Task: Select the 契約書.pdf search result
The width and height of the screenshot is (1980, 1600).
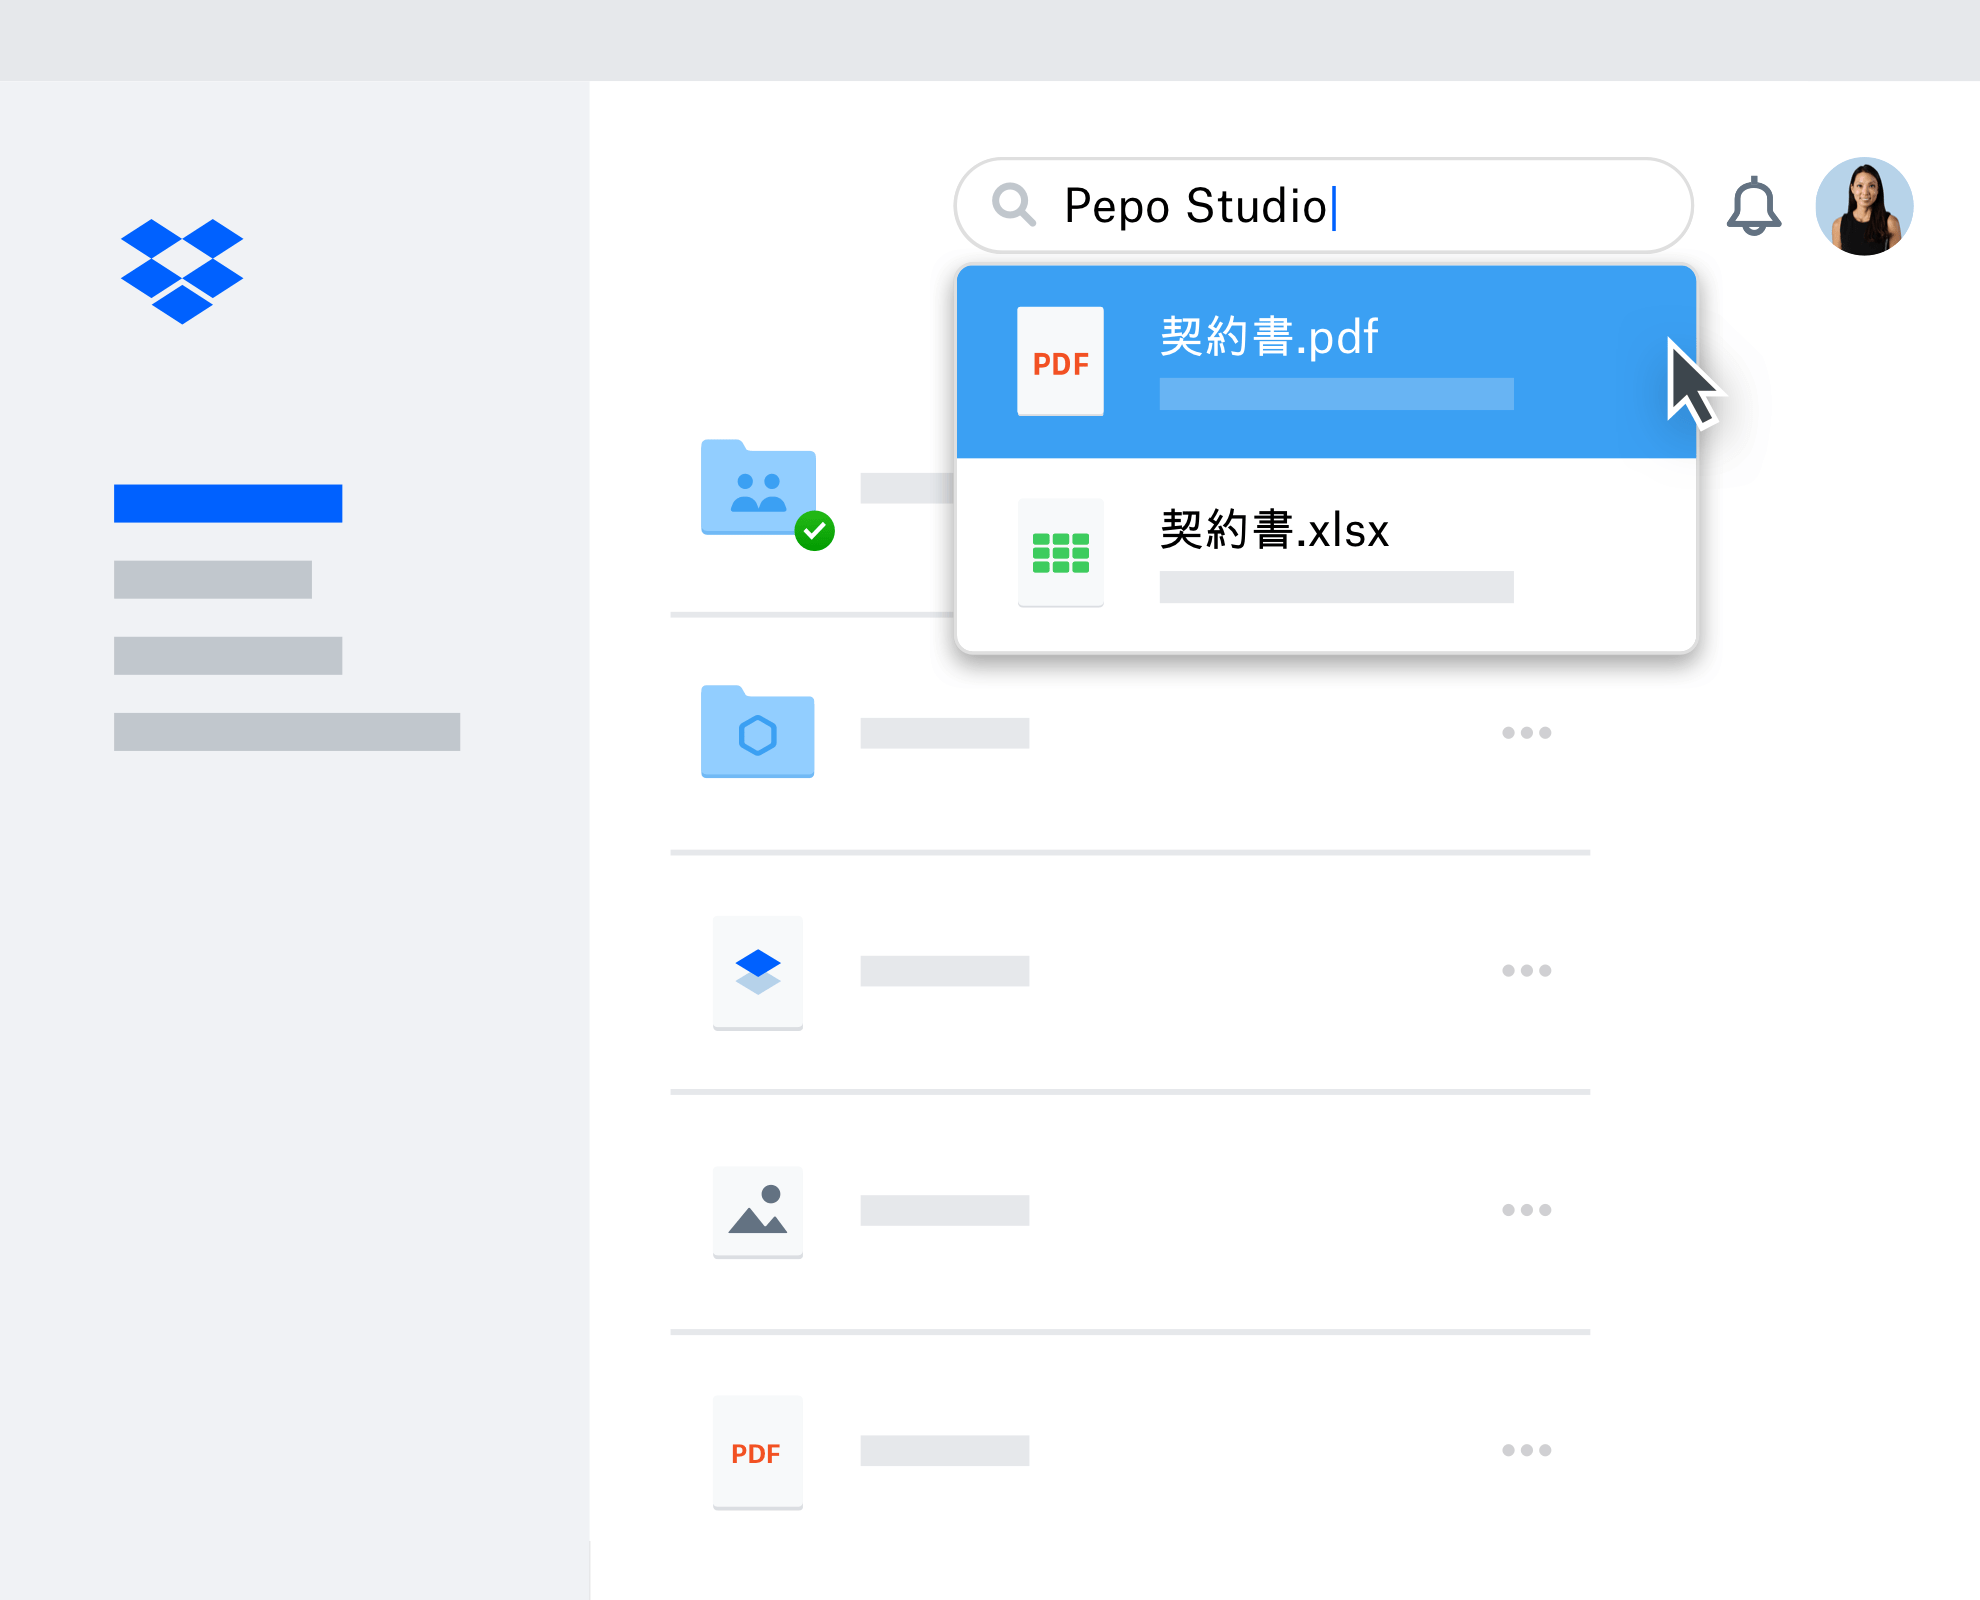Action: (x=1326, y=362)
